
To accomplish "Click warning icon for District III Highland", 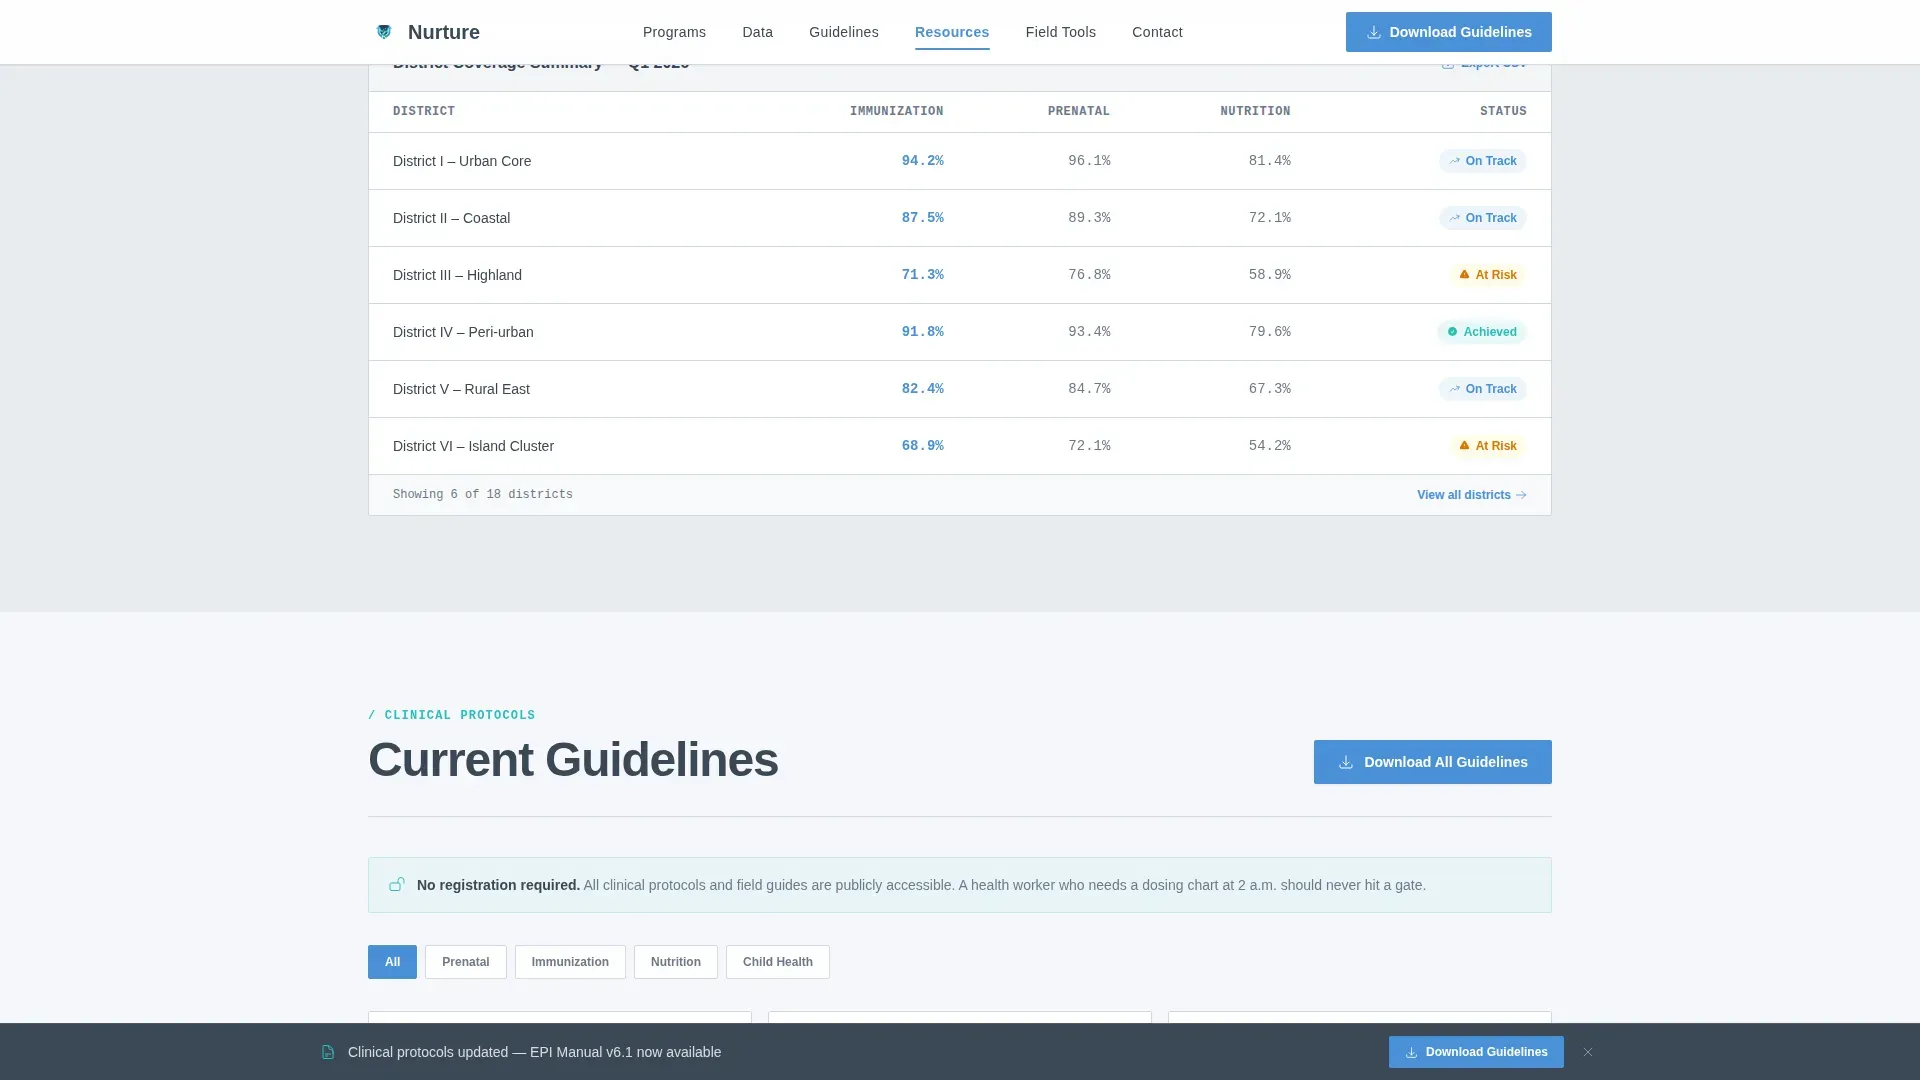I will tap(1464, 275).
